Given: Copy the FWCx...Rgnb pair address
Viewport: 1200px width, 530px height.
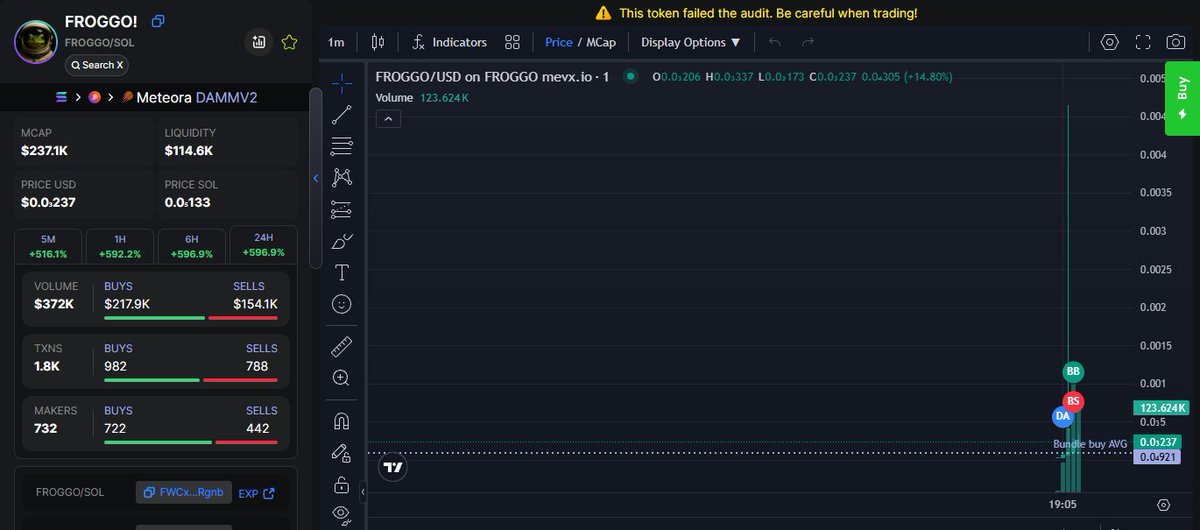Looking at the screenshot, I should coord(184,493).
